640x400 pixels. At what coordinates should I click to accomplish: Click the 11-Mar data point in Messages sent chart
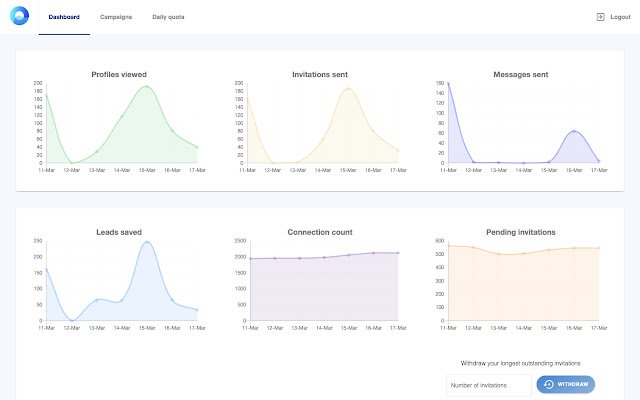tap(449, 84)
